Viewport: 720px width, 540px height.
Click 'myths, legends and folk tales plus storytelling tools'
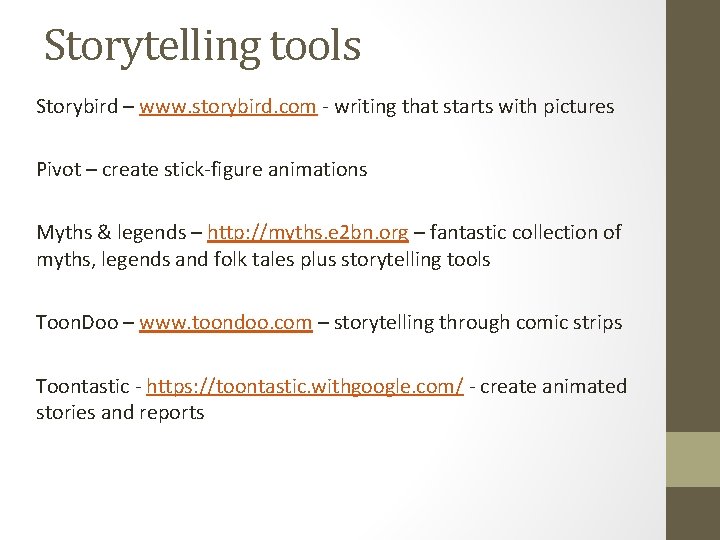coord(263,259)
